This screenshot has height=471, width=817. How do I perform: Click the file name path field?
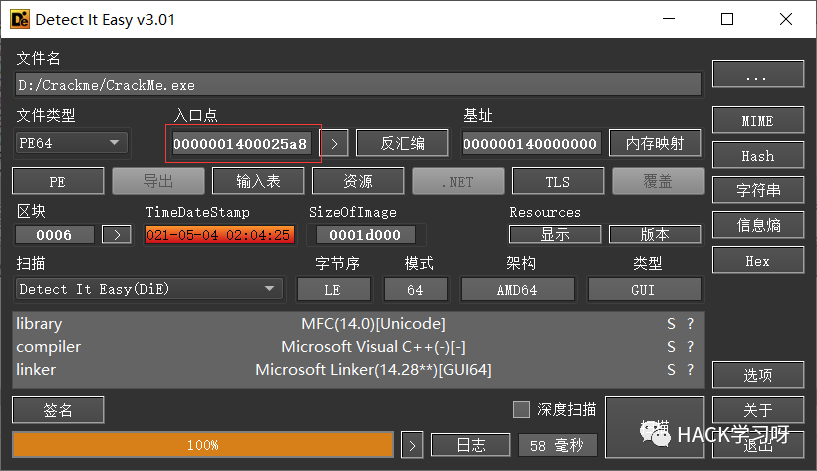[x=358, y=85]
